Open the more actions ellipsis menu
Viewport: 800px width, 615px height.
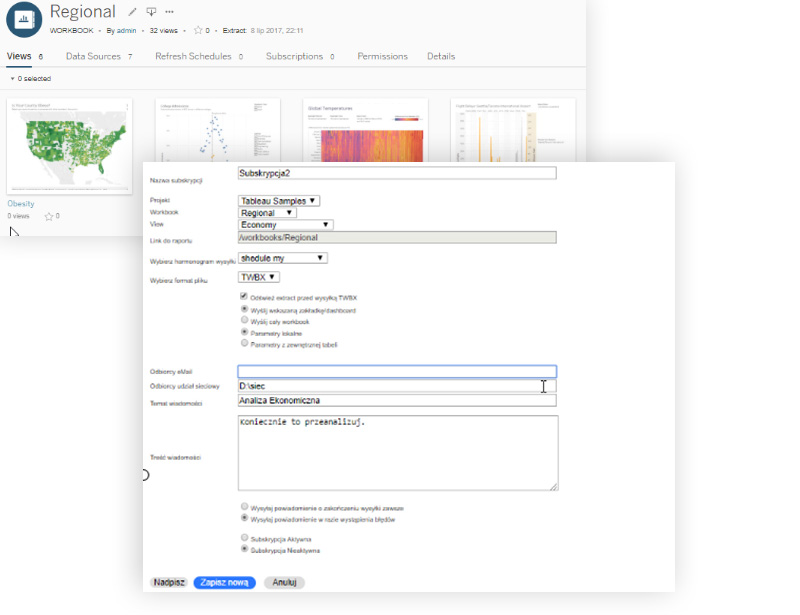pyautogui.click(x=169, y=11)
